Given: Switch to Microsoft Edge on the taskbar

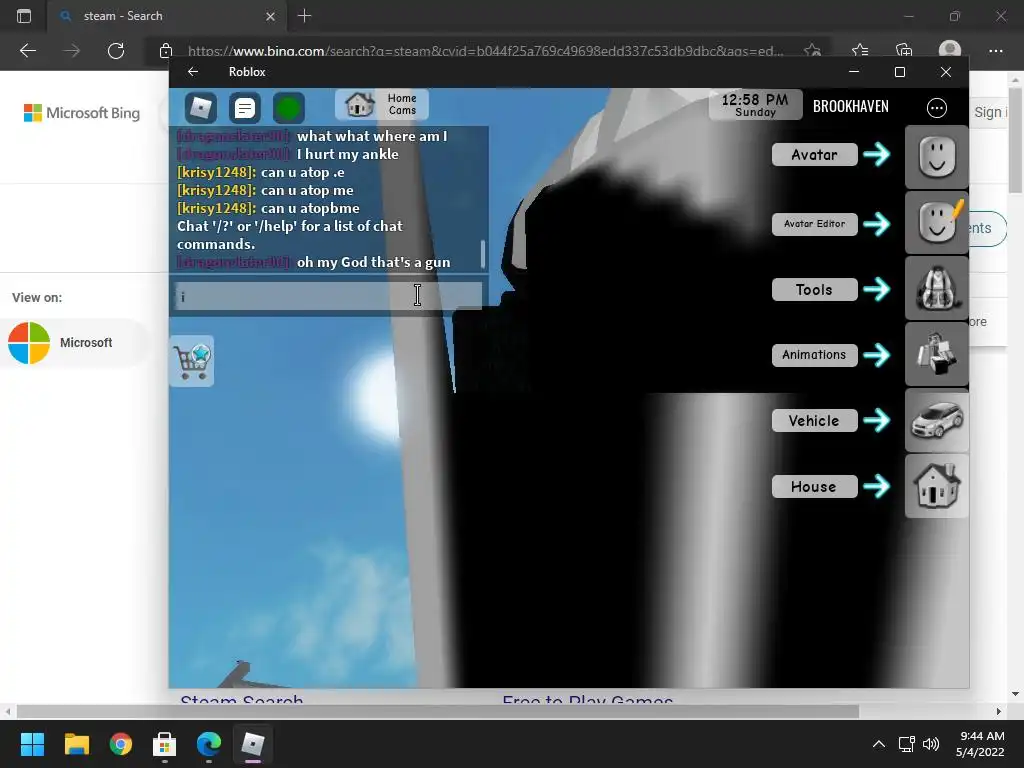Looking at the screenshot, I should click(209, 744).
